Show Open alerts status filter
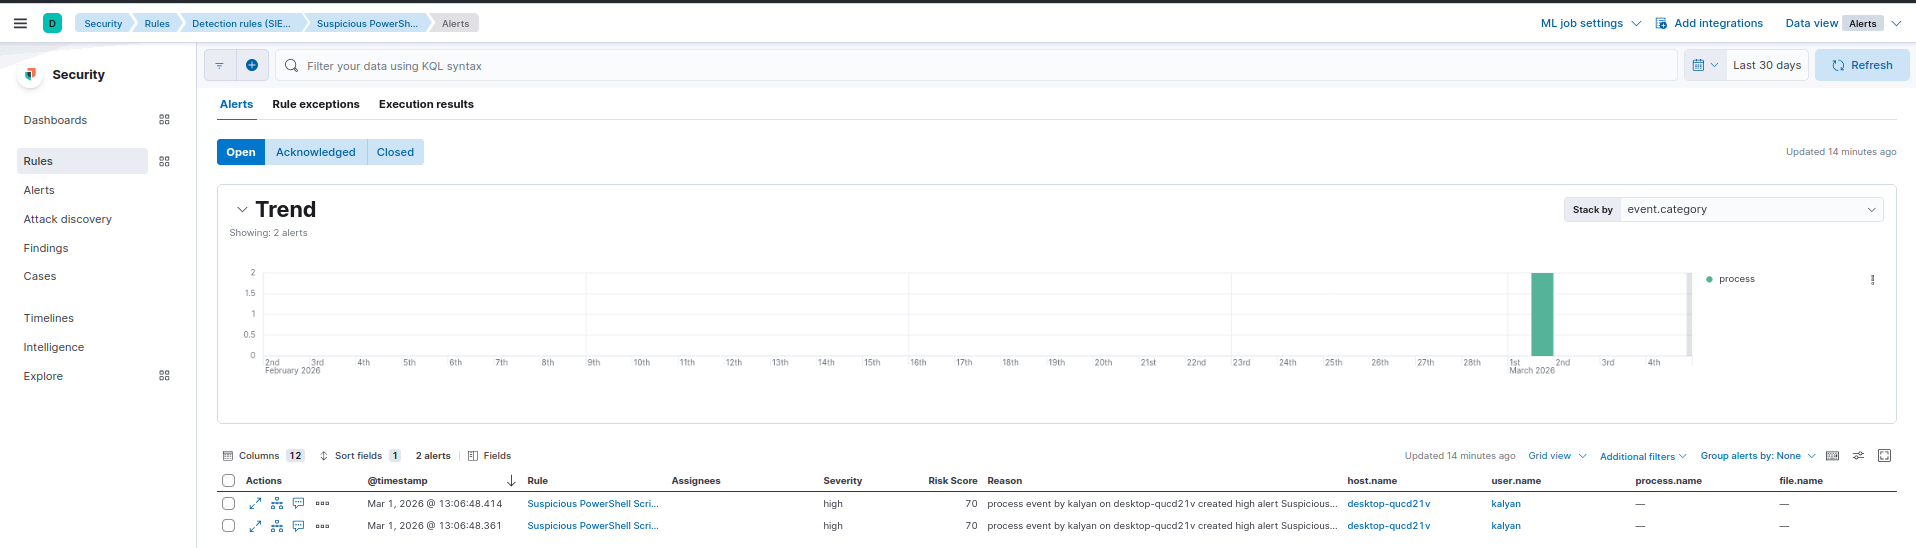This screenshot has height=548, width=1916. click(x=241, y=152)
